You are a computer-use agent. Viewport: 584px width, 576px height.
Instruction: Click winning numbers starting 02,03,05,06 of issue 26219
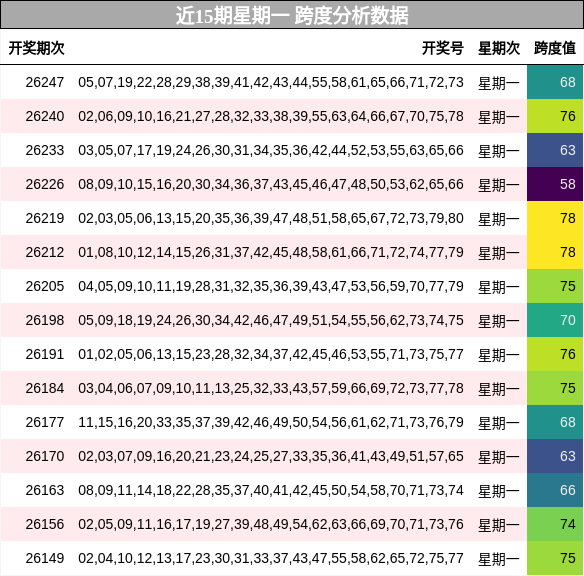271,218
